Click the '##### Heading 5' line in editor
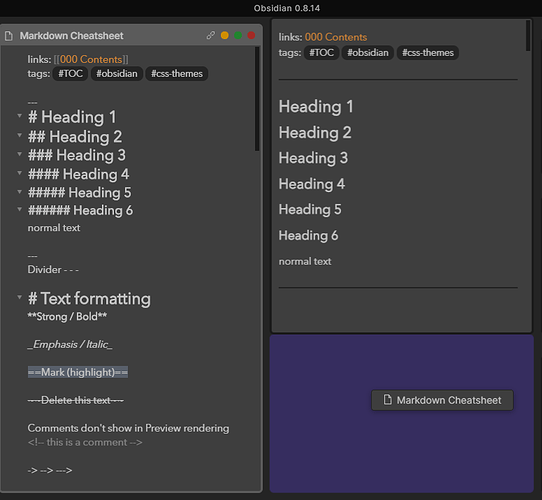The image size is (542, 500). 80,192
